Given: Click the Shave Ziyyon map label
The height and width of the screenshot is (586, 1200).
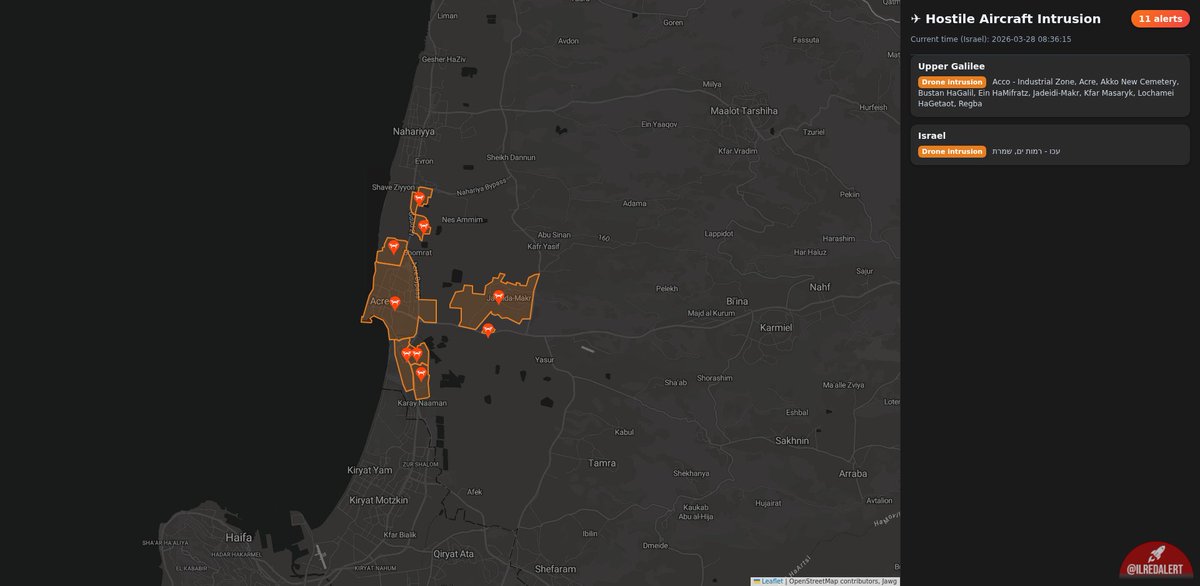Looking at the screenshot, I should coord(392,187).
